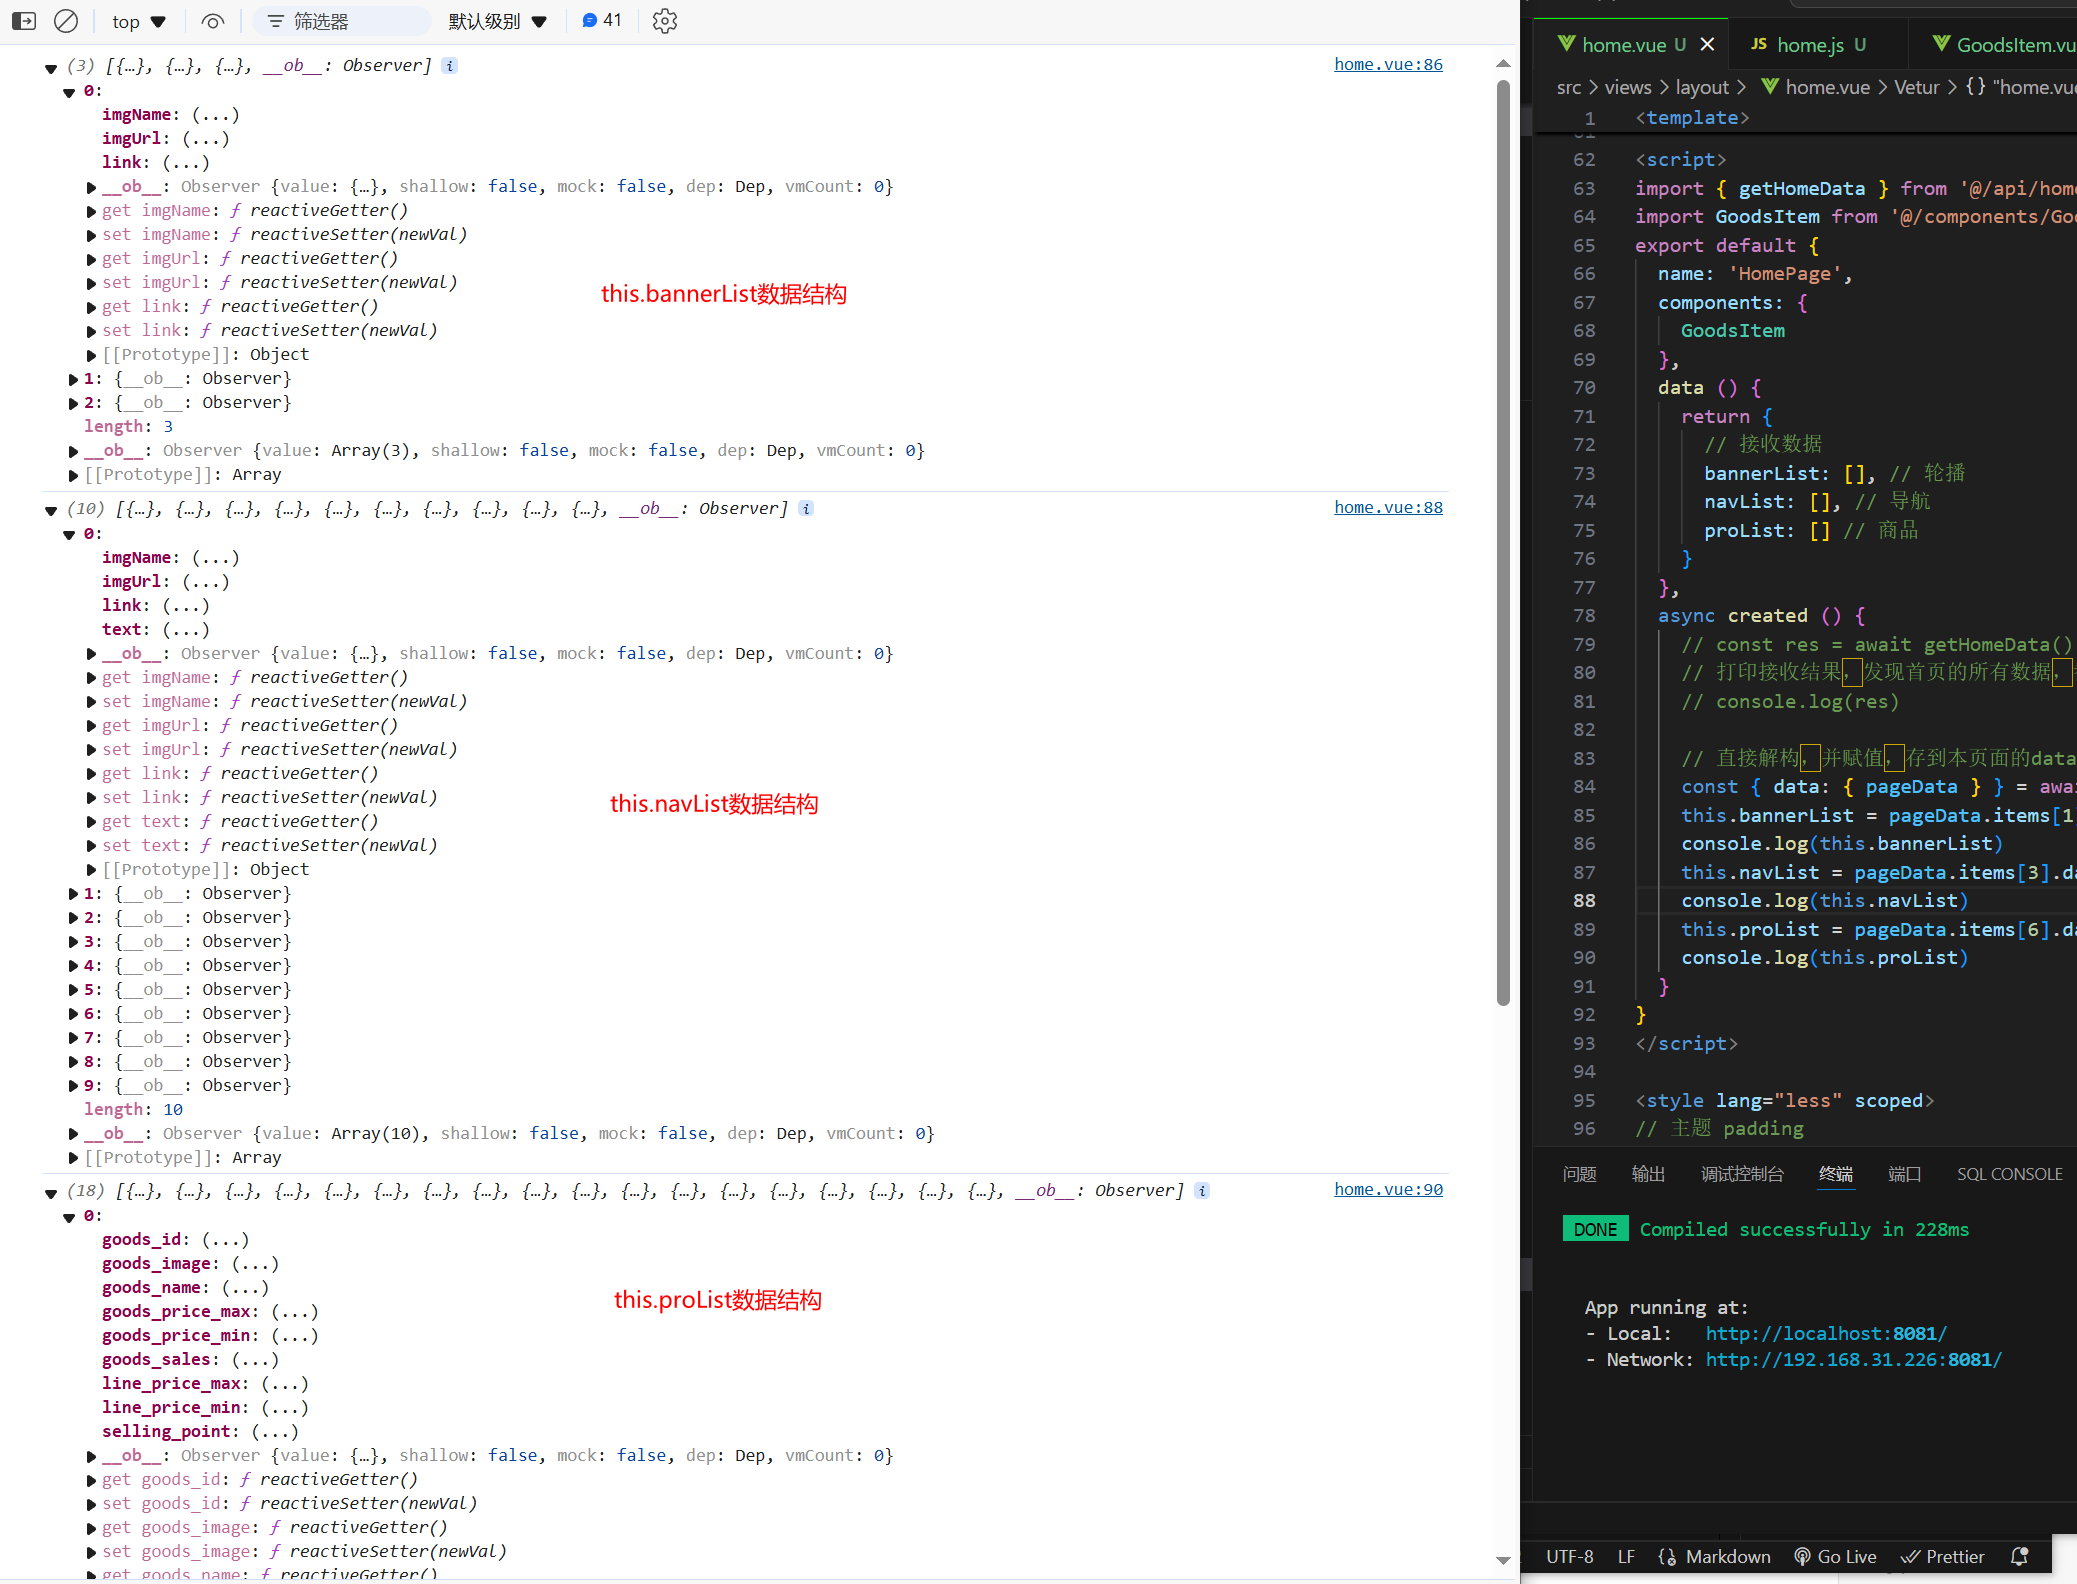The height and width of the screenshot is (1584, 2077).
Task: Click Vetur in the breadcrumb path
Action: tap(1916, 88)
